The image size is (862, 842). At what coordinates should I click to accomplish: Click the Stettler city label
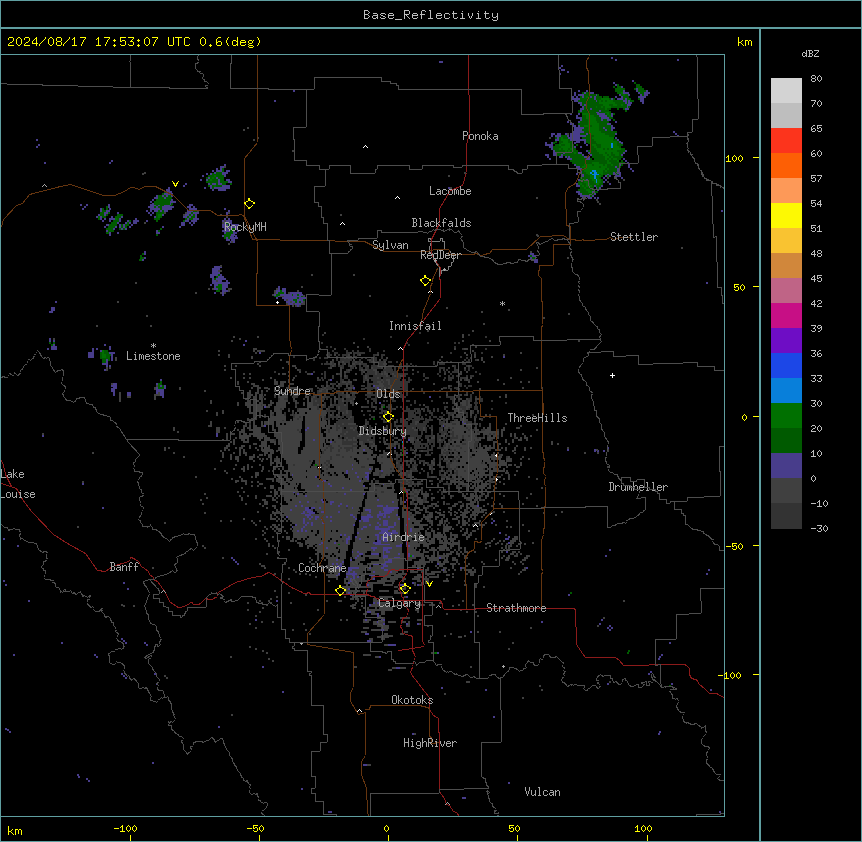click(634, 237)
